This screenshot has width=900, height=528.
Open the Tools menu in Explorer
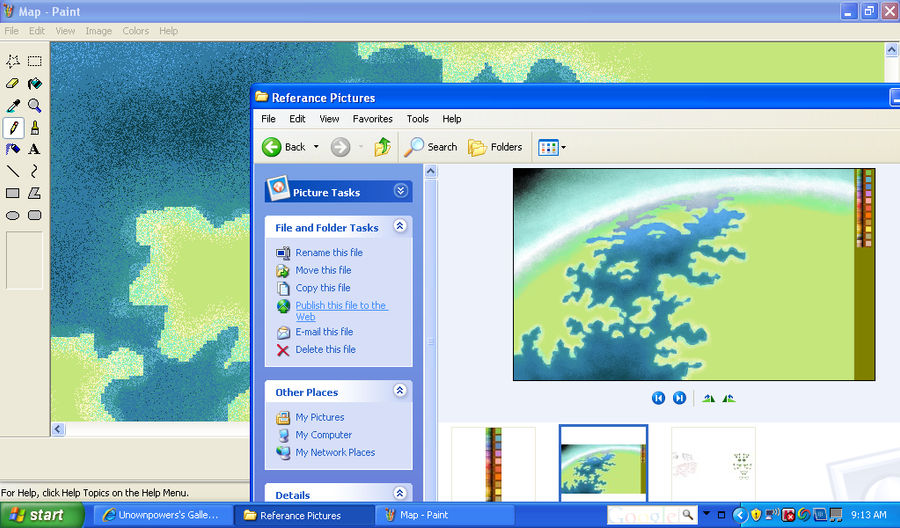[417, 119]
